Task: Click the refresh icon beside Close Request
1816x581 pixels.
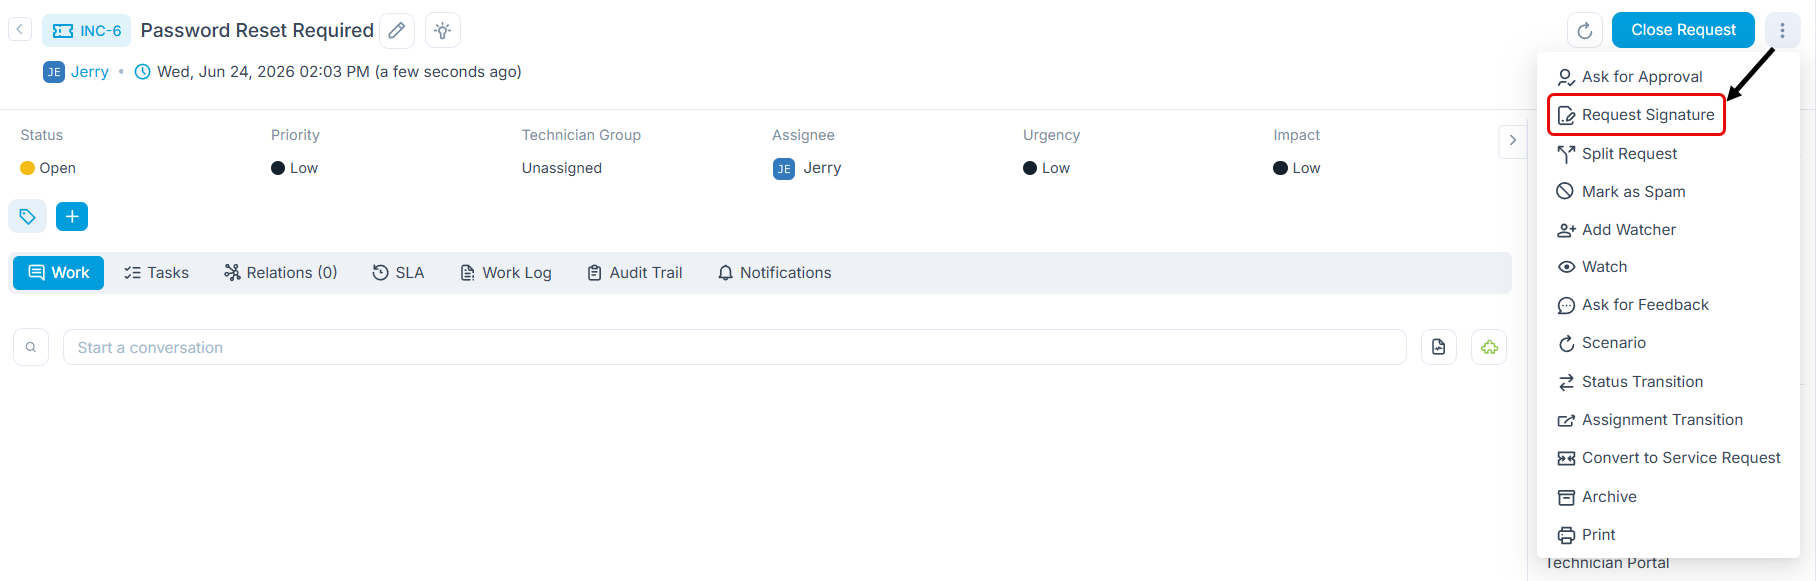Action: tap(1585, 30)
